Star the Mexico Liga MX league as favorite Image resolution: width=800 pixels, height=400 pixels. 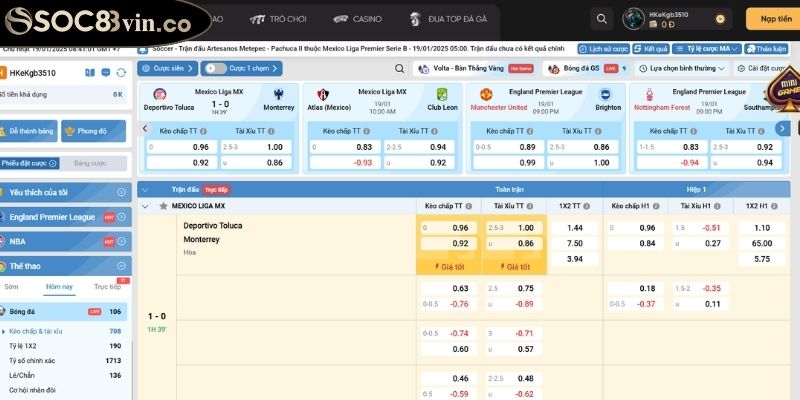tap(163, 205)
